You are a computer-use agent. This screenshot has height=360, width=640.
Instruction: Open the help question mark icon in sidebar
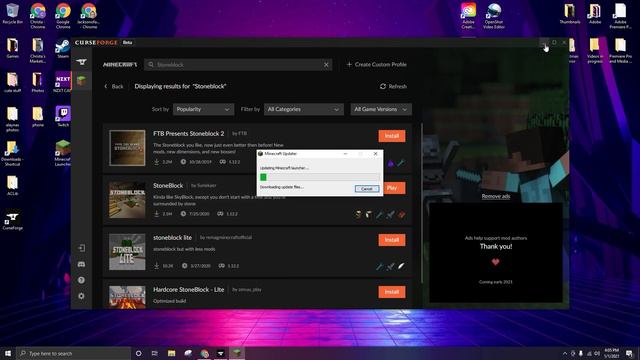(x=82, y=280)
